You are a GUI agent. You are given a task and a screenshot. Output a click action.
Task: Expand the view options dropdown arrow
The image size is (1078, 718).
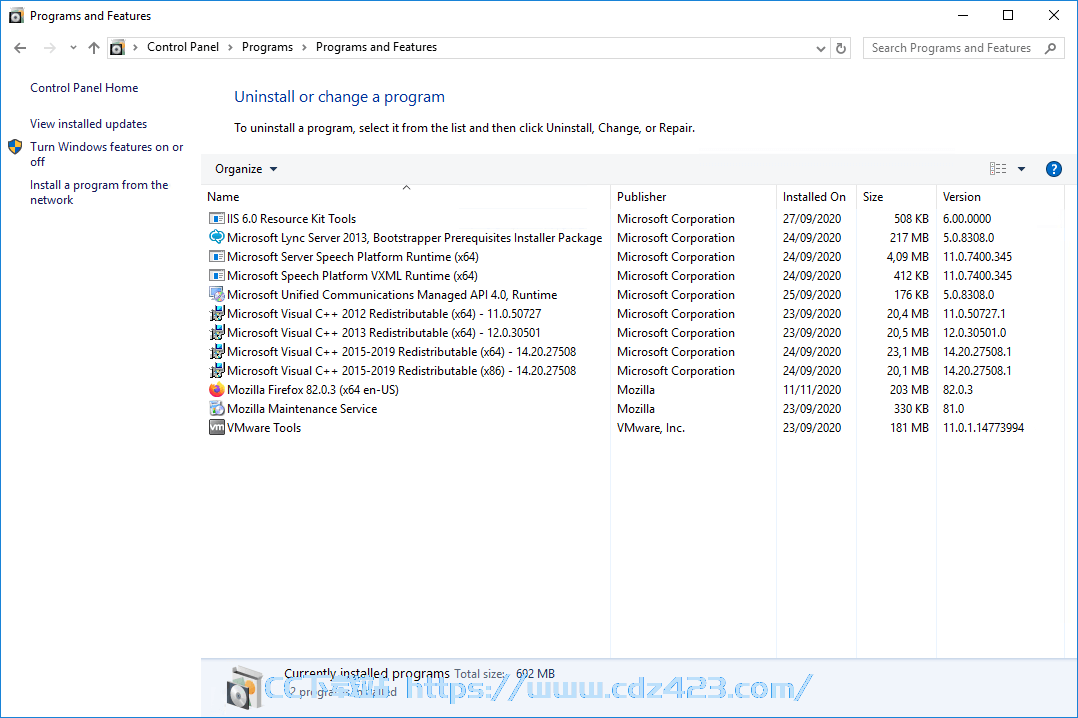point(1022,169)
